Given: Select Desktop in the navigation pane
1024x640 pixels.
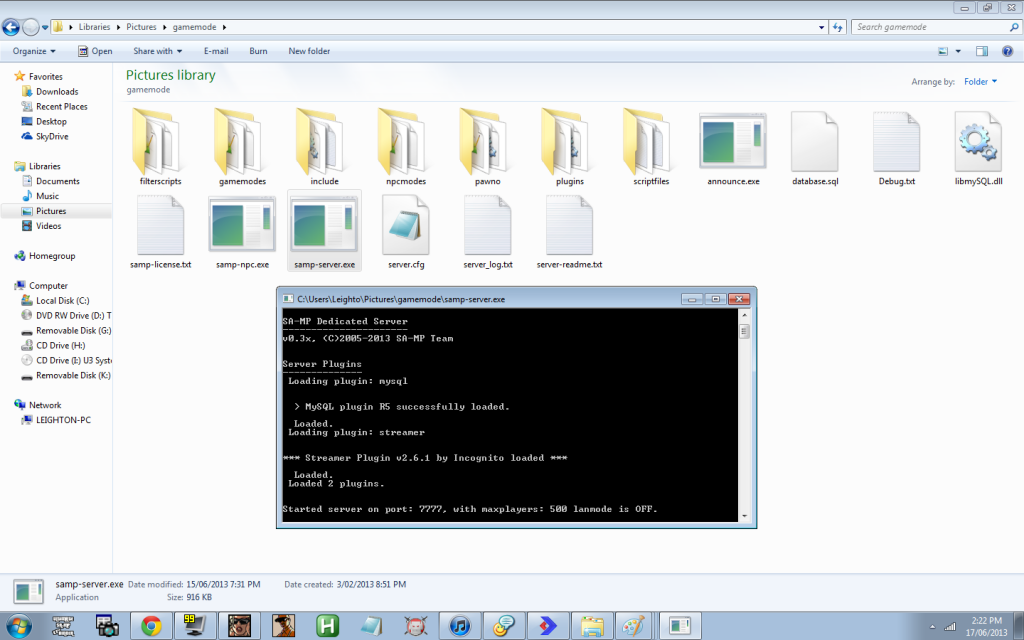Looking at the screenshot, I should pyautogui.click(x=51, y=121).
